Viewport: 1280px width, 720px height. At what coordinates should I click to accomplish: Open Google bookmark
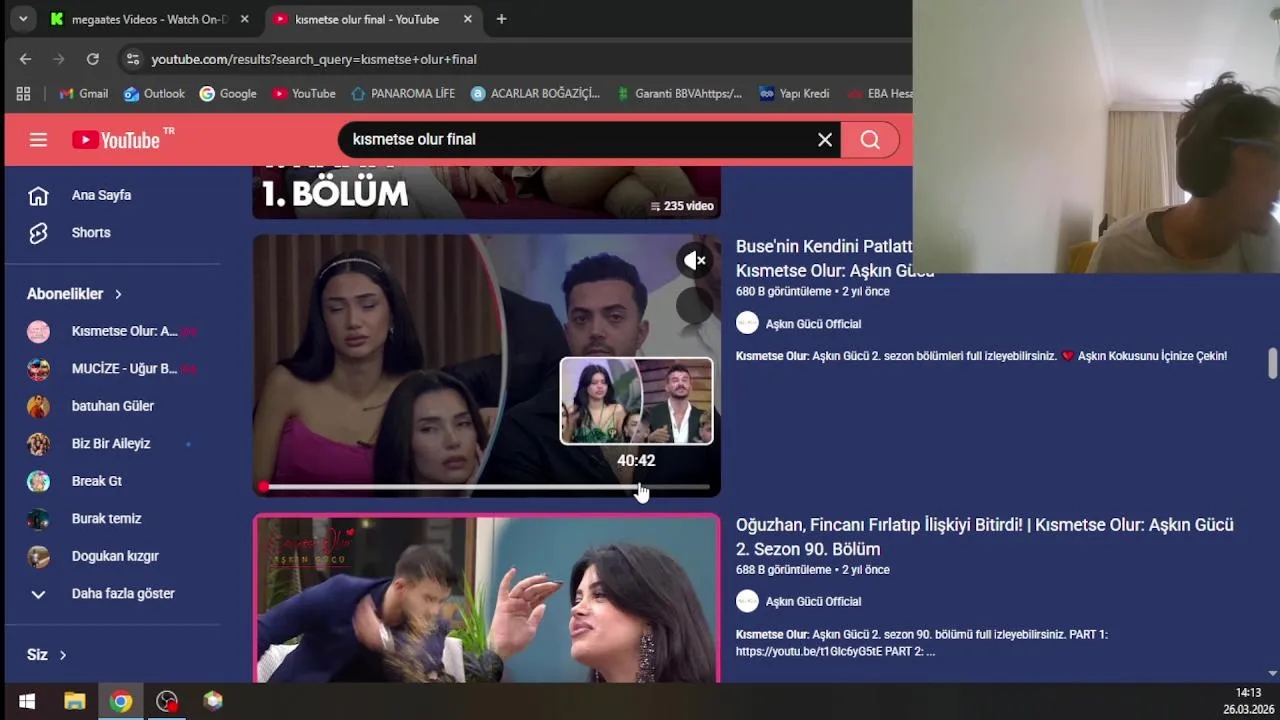coord(228,93)
